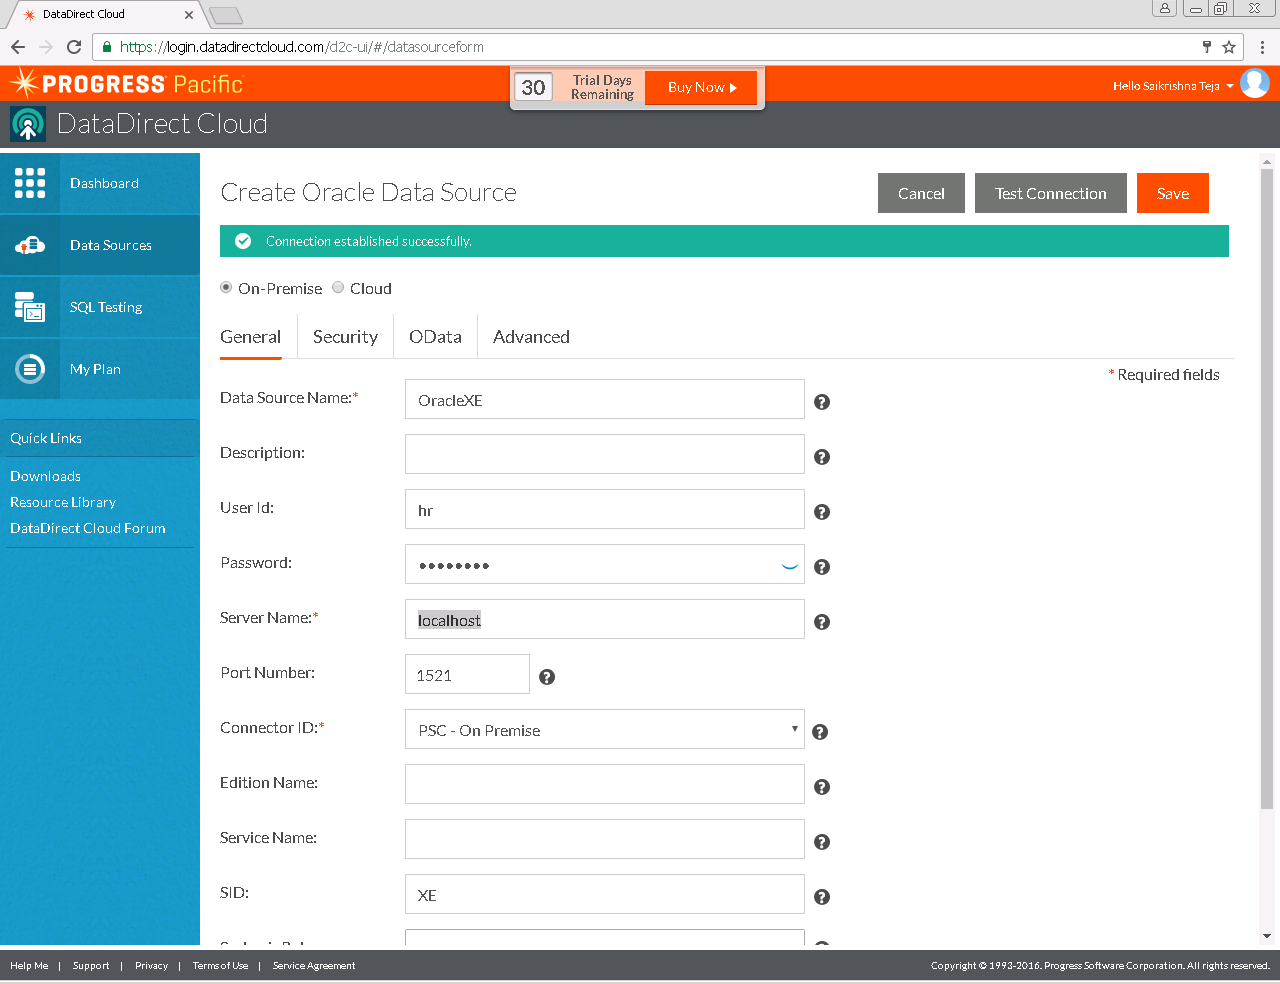Click help icon beside Connector ID dropdown

tap(820, 732)
